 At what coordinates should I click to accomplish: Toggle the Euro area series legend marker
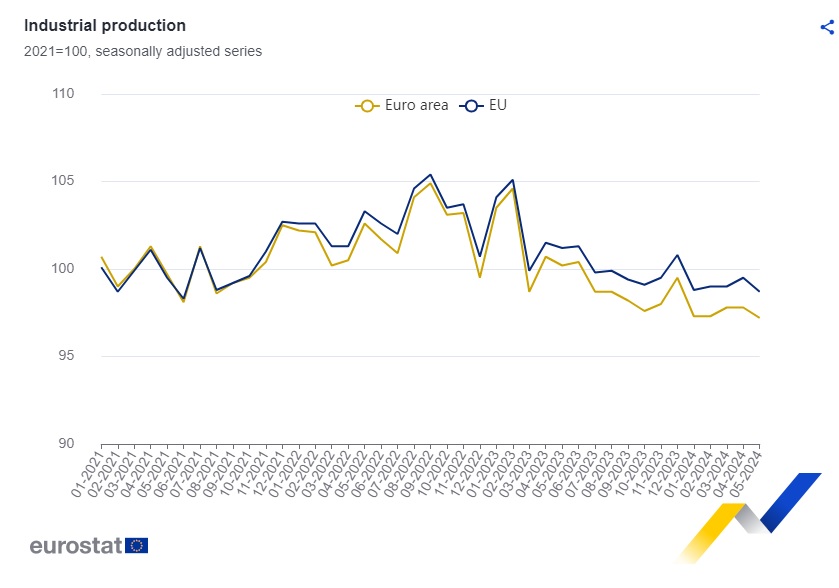click(367, 106)
